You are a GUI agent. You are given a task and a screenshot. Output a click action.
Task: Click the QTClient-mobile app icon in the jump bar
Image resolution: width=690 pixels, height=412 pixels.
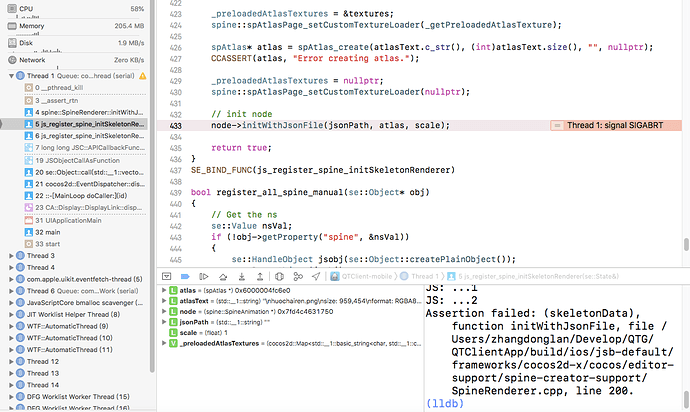(335, 276)
